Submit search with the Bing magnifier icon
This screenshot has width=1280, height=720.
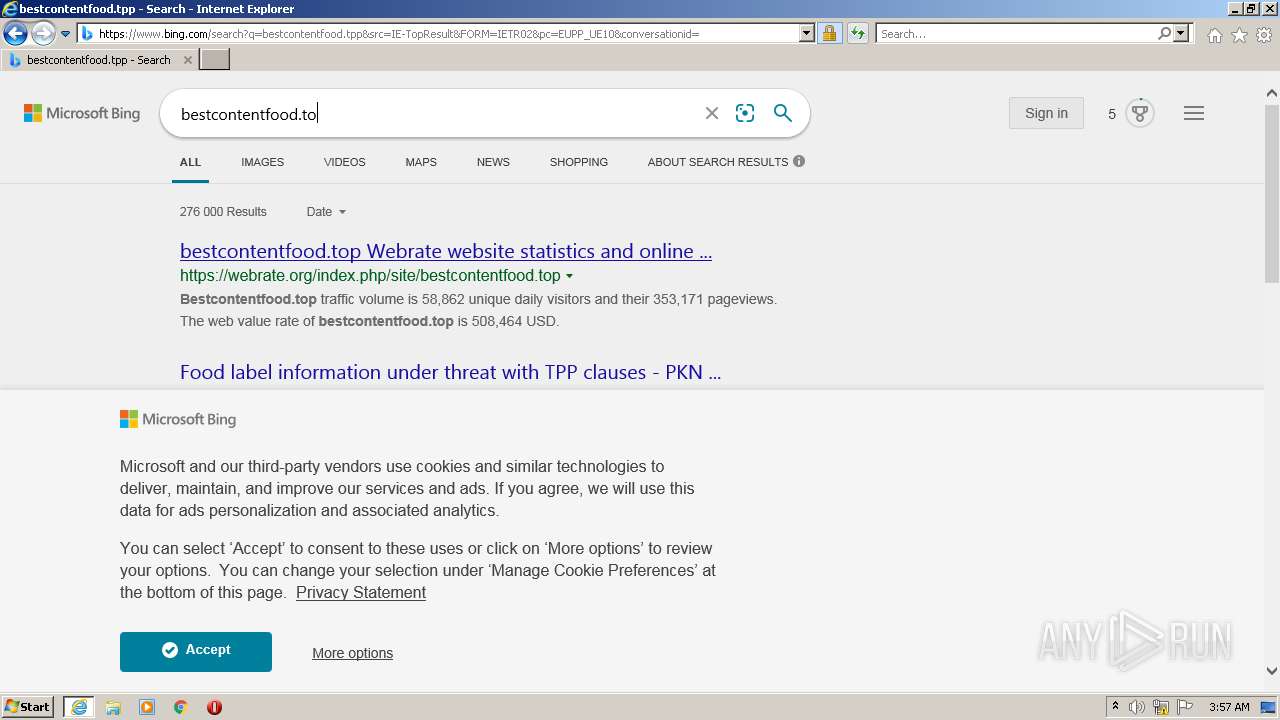click(x=783, y=113)
